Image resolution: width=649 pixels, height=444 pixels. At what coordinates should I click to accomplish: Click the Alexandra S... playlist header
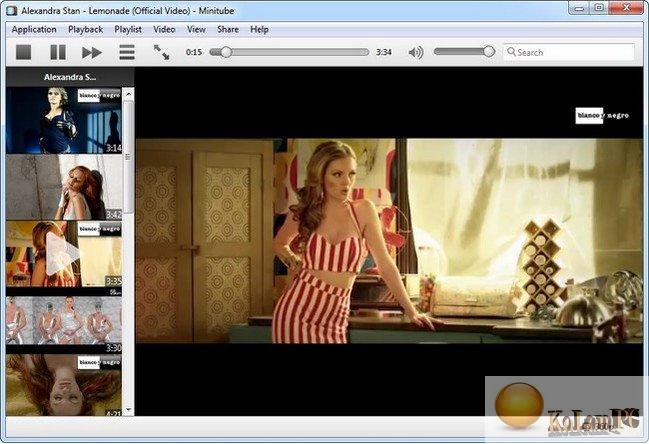(70, 77)
